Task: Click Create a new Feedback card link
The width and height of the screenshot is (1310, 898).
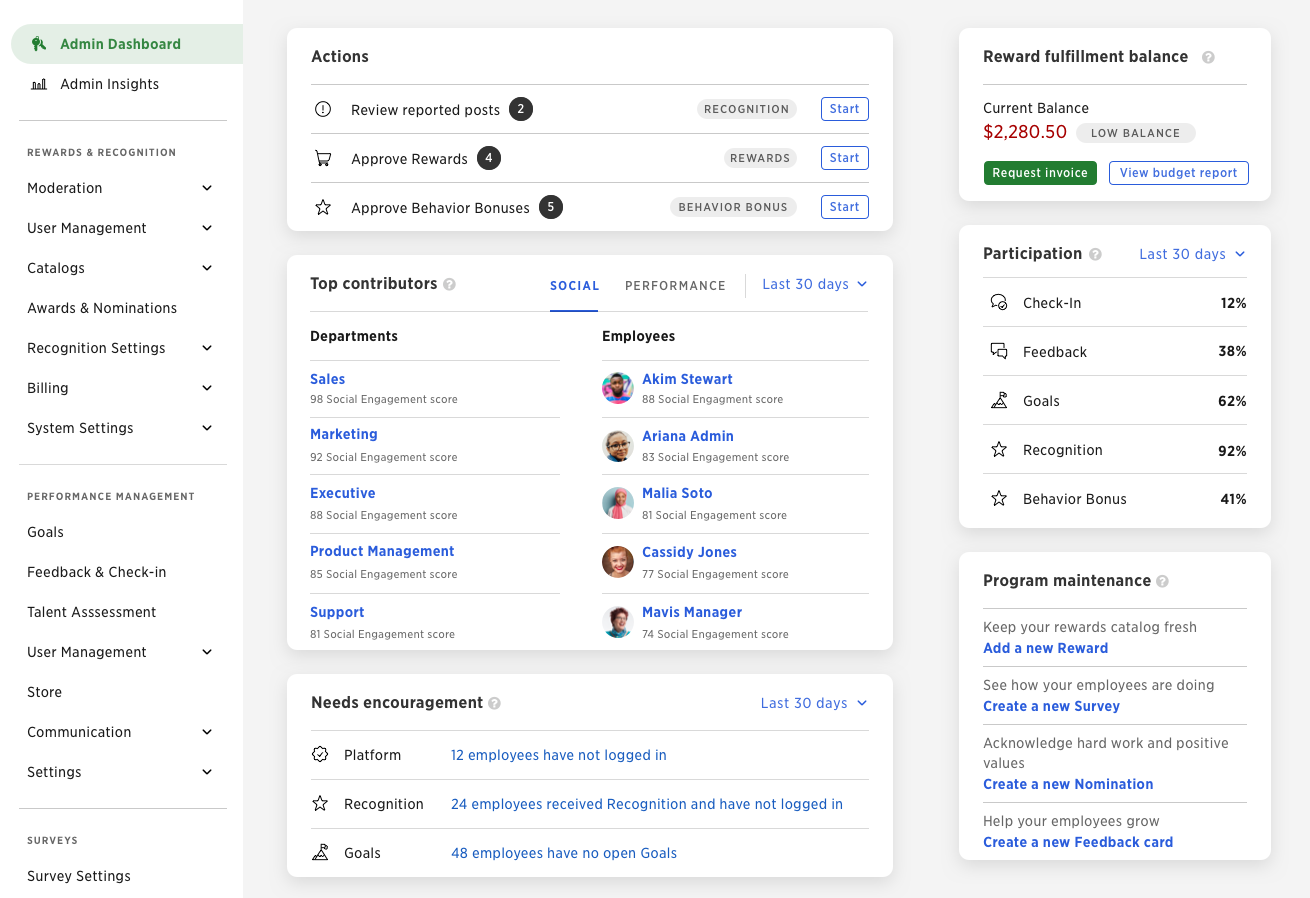Action: pyautogui.click(x=1079, y=842)
